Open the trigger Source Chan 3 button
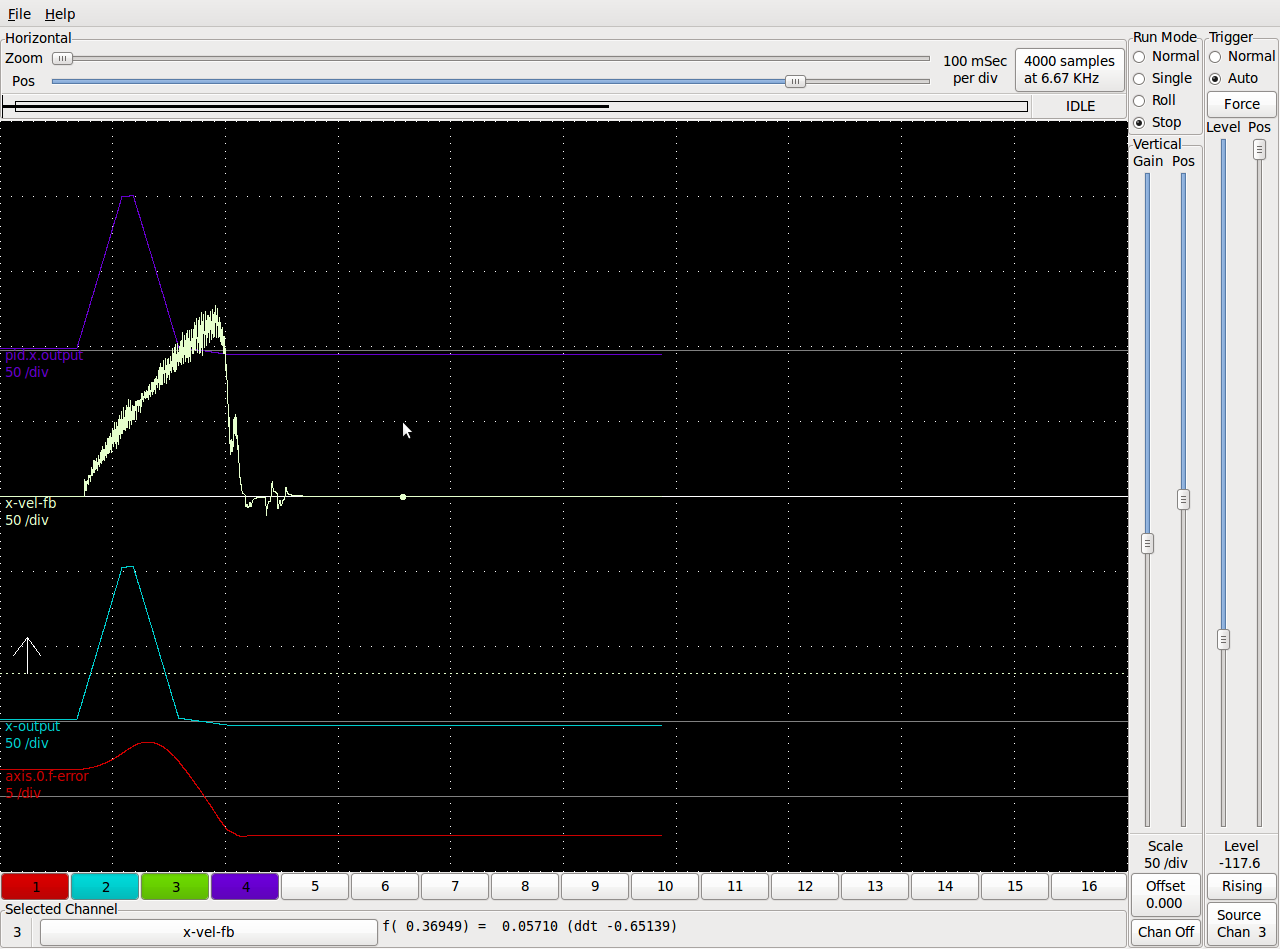This screenshot has height=949, width=1280. [x=1242, y=924]
